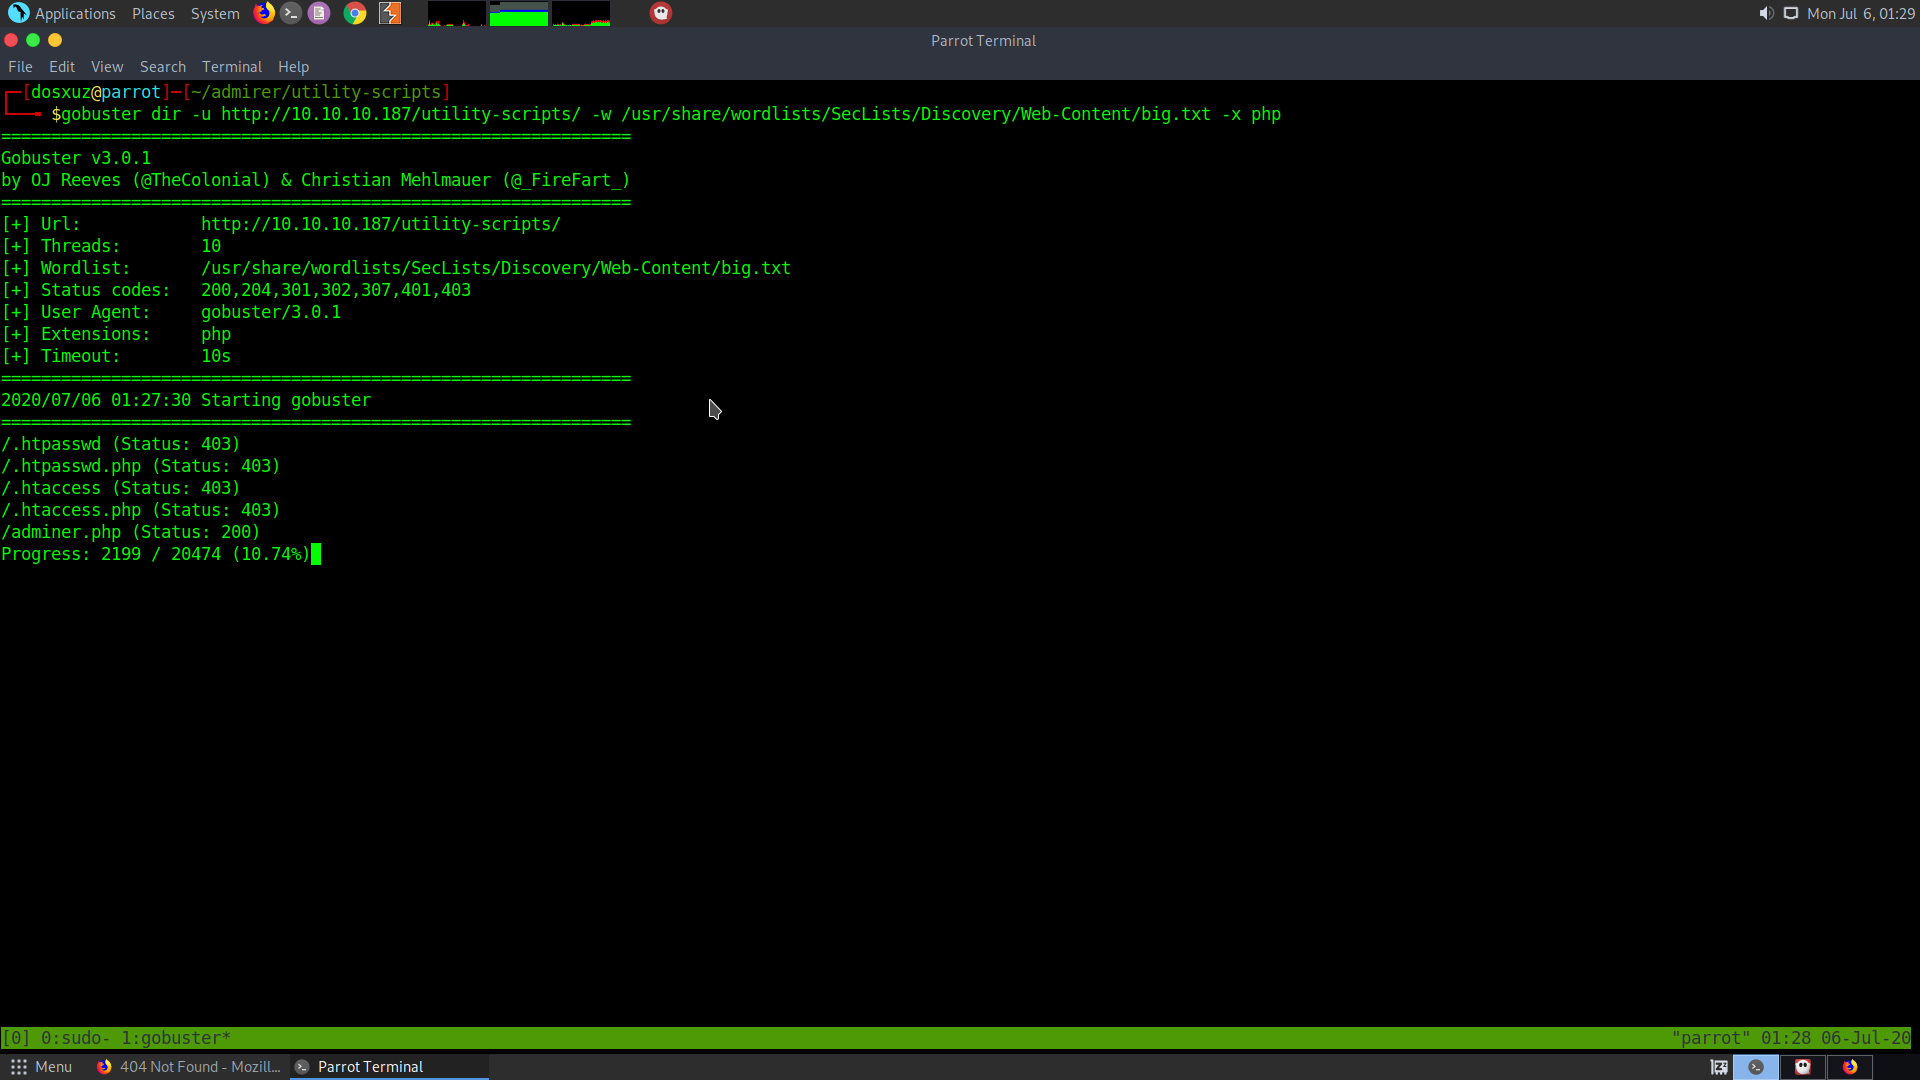Image resolution: width=1920 pixels, height=1080 pixels.
Task: Open the Search menu
Action: pyautogui.click(x=162, y=67)
